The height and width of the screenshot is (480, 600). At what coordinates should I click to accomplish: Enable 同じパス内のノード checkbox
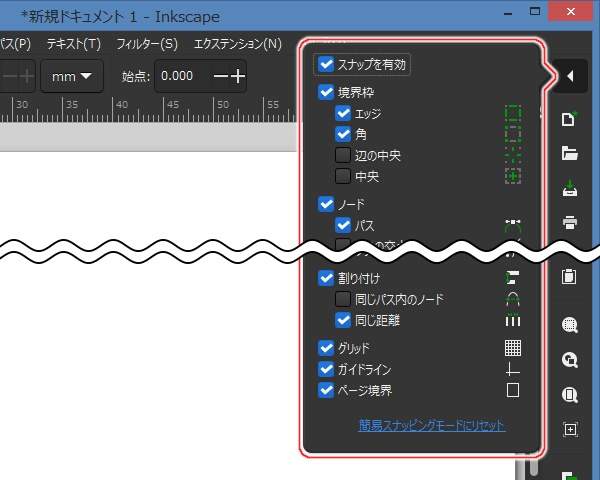(342, 299)
